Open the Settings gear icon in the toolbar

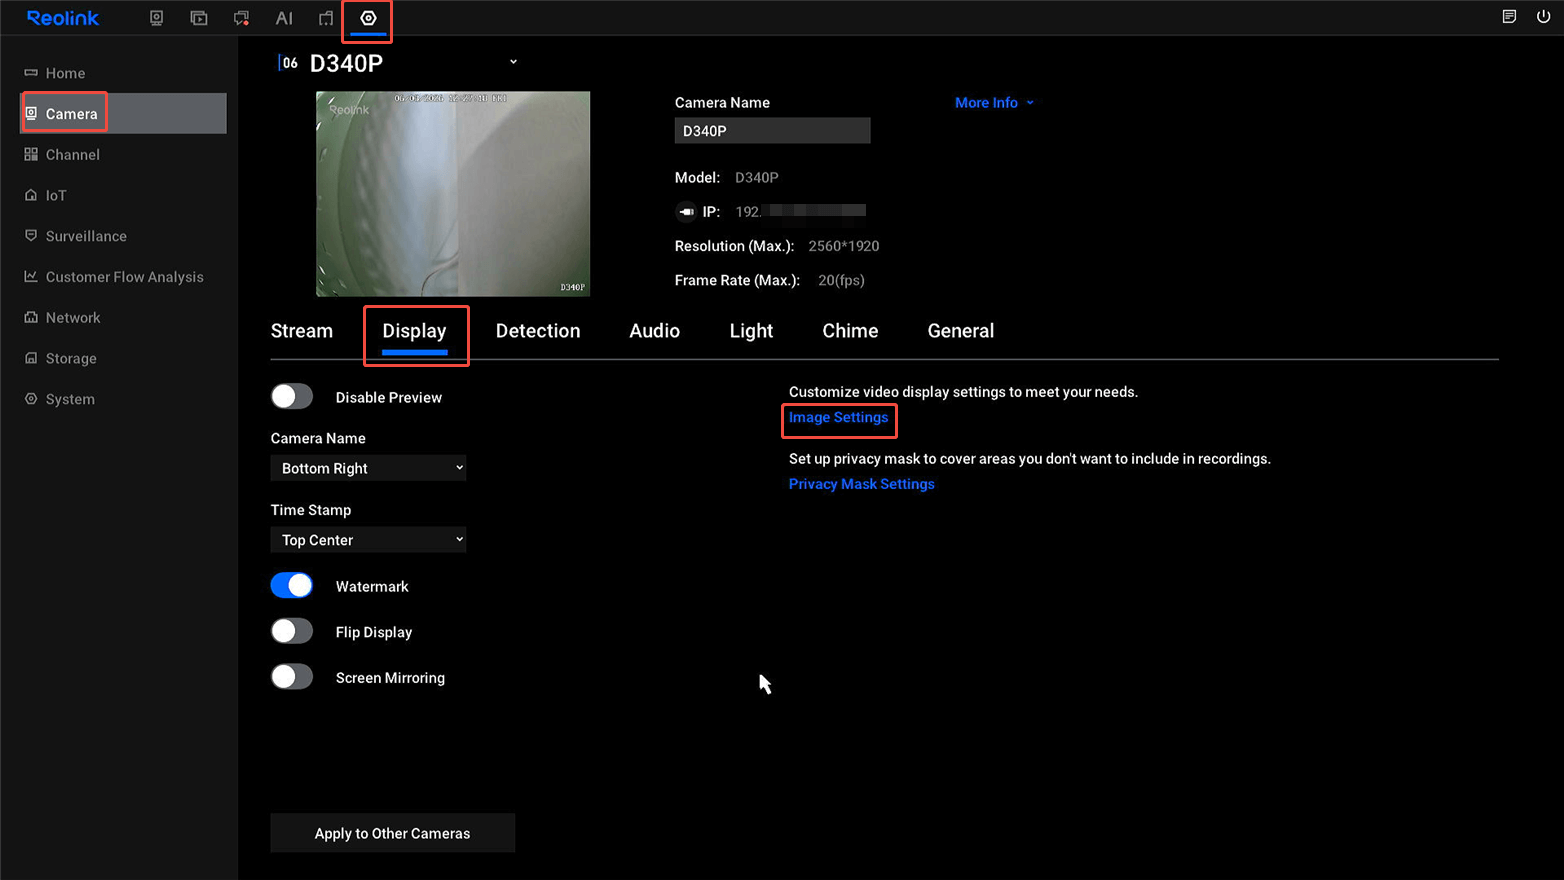coord(367,17)
